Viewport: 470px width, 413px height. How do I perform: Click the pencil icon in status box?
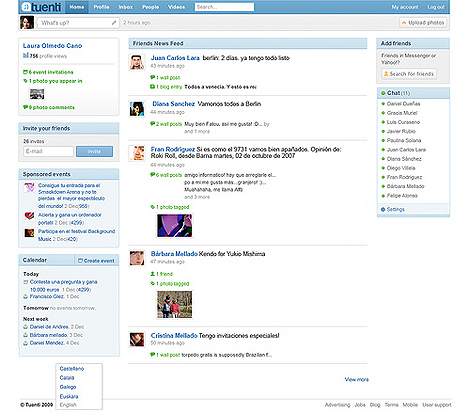point(114,23)
